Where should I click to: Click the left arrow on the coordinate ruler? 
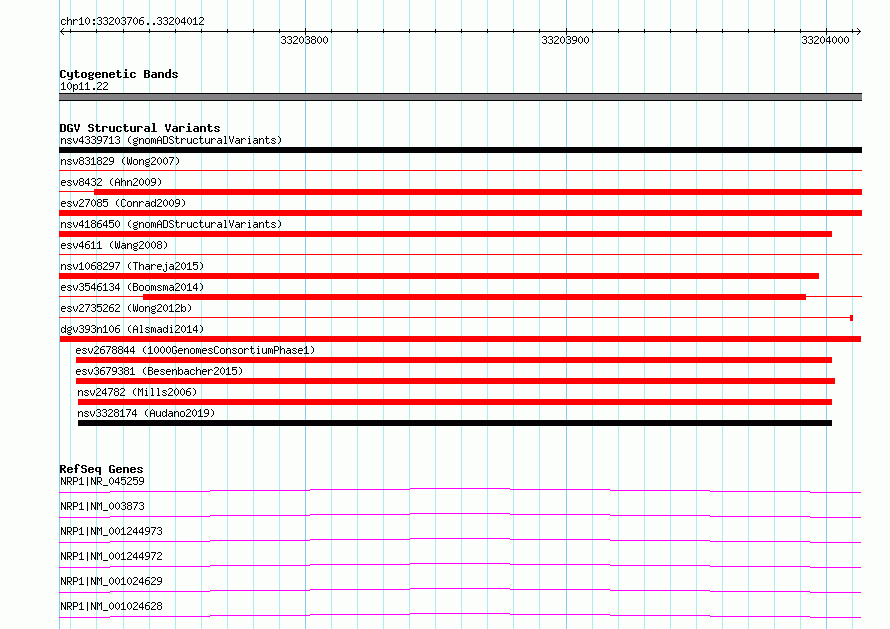(62, 31)
